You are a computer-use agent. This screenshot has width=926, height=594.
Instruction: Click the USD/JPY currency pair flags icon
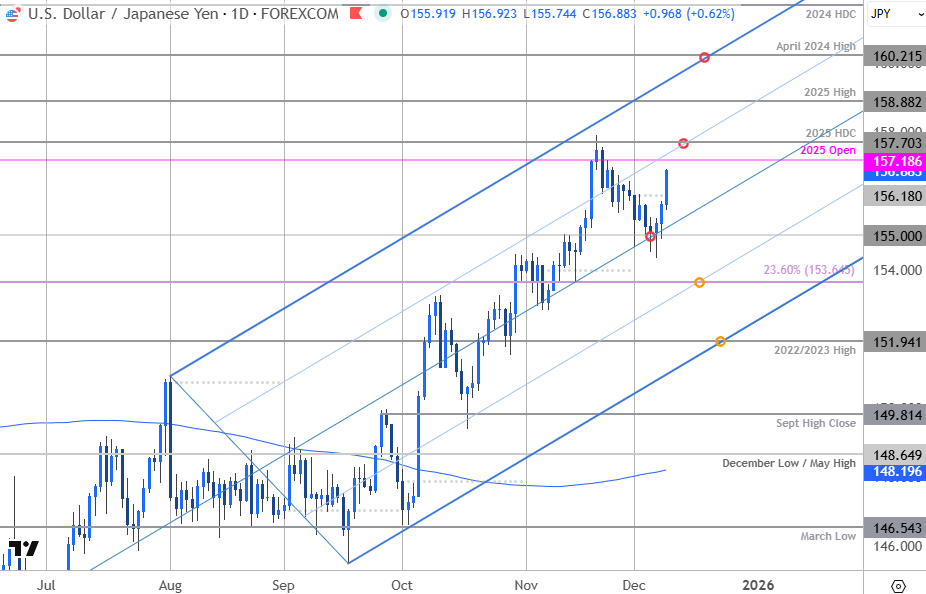point(15,15)
